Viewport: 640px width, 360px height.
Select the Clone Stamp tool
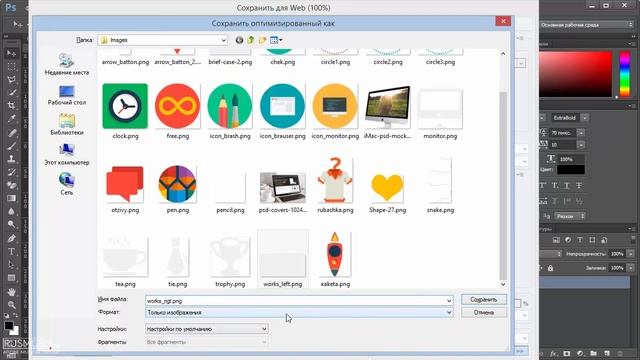(x=11, y=159)
